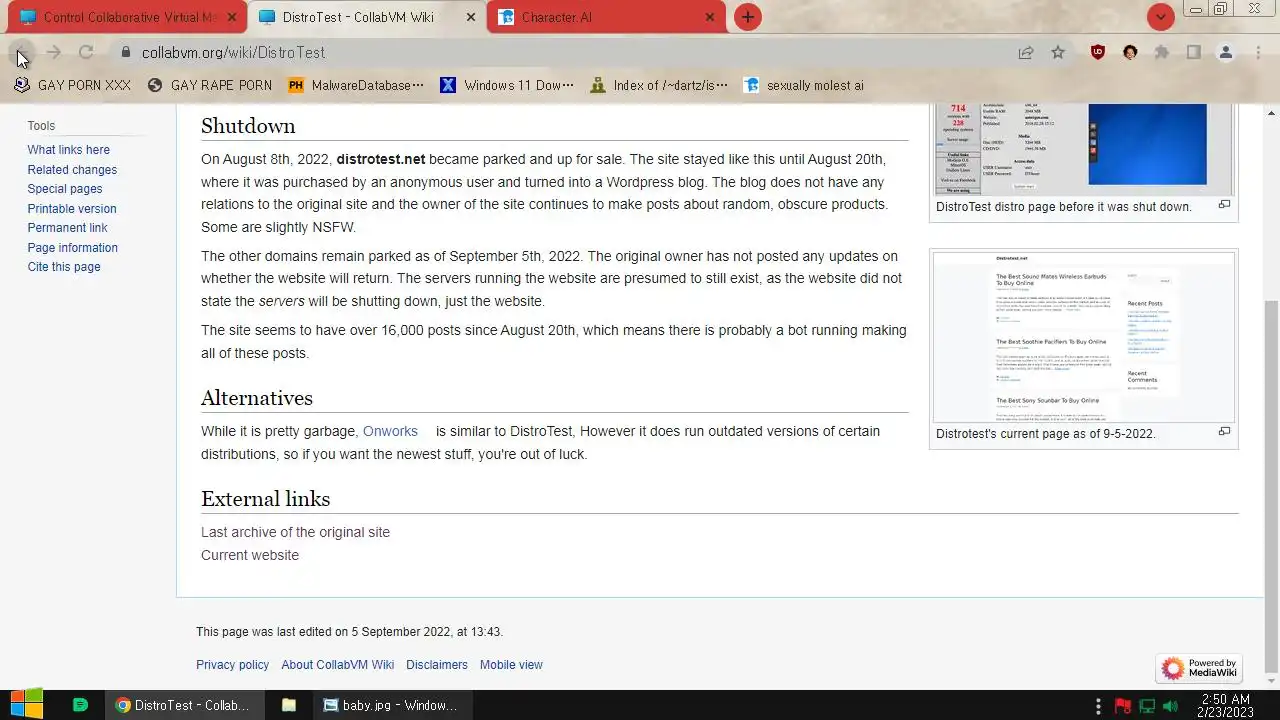1280x720 pixels.
Task: Open the network tray icon
Action: coord(1148,705)
